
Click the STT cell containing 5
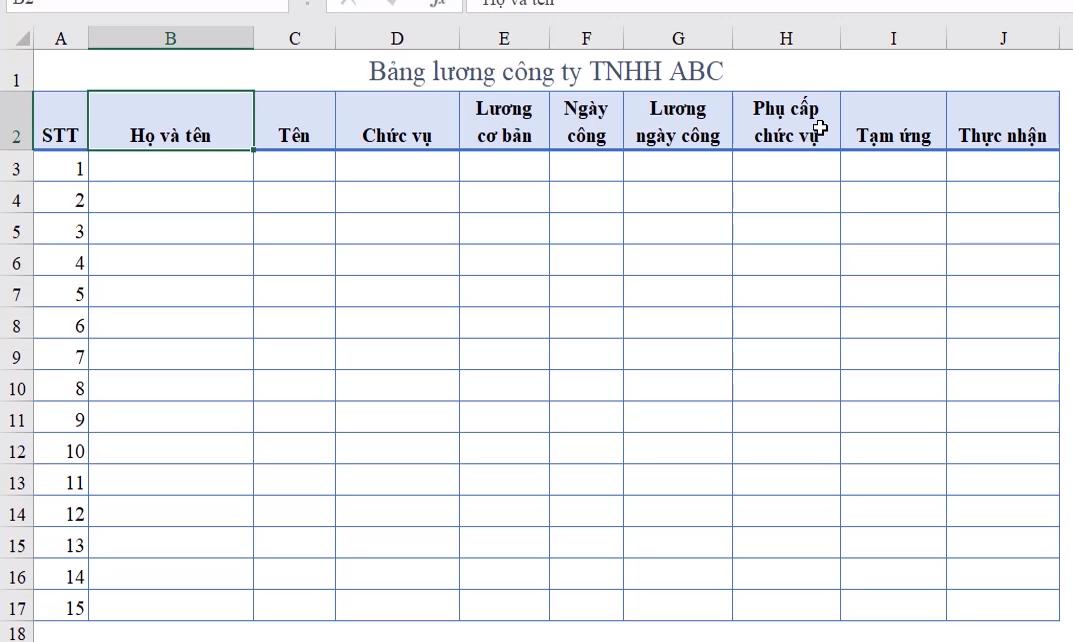61,292
